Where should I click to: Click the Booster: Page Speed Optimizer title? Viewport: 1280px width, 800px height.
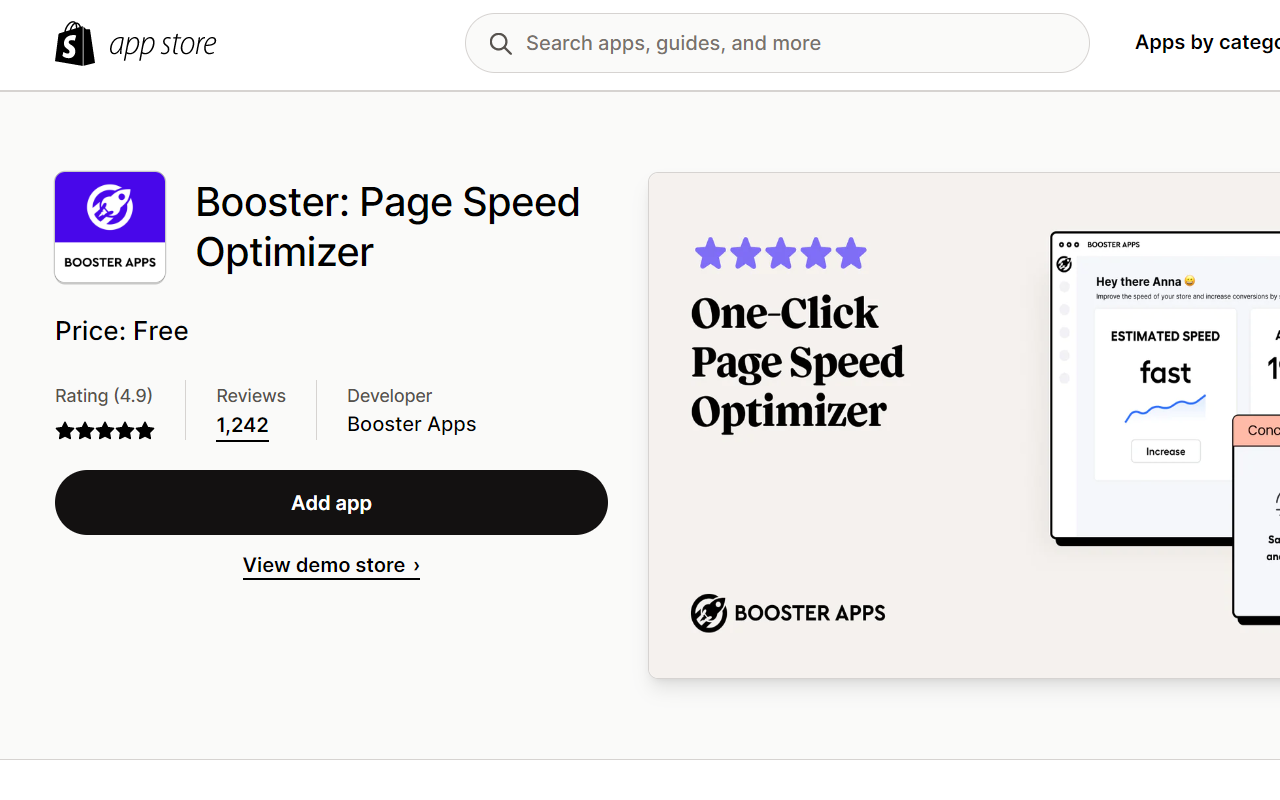388,227
